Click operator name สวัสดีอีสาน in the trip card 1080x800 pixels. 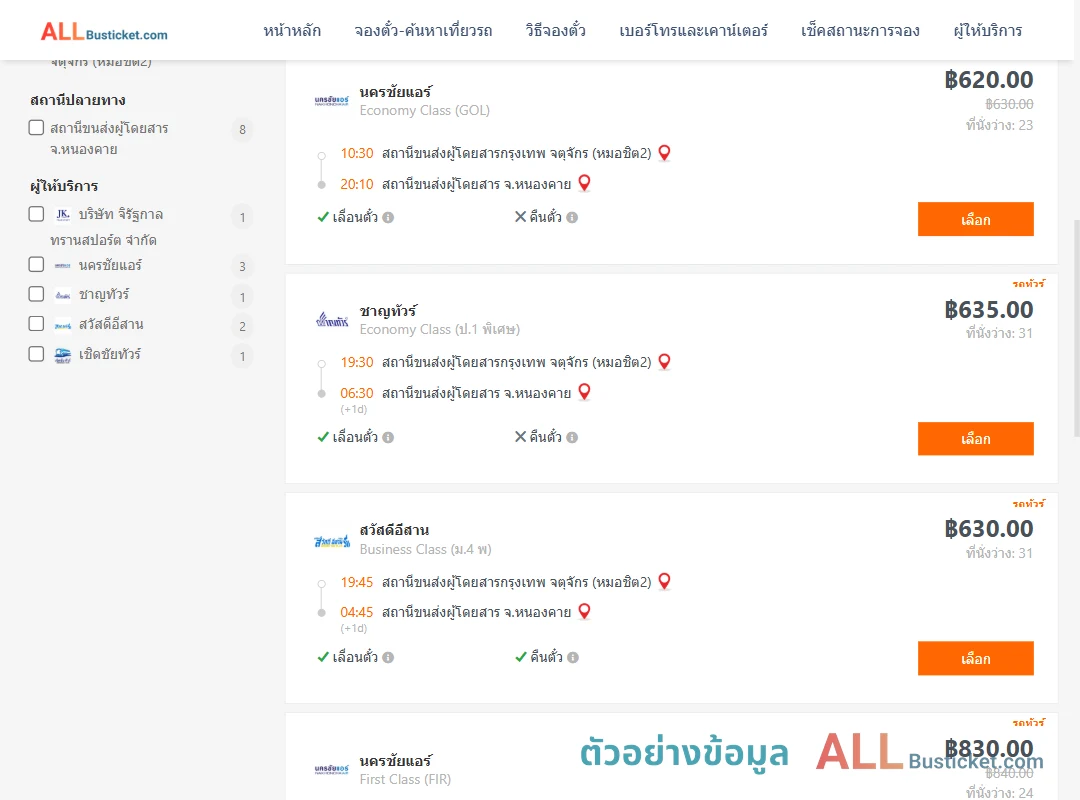point(394,530)
